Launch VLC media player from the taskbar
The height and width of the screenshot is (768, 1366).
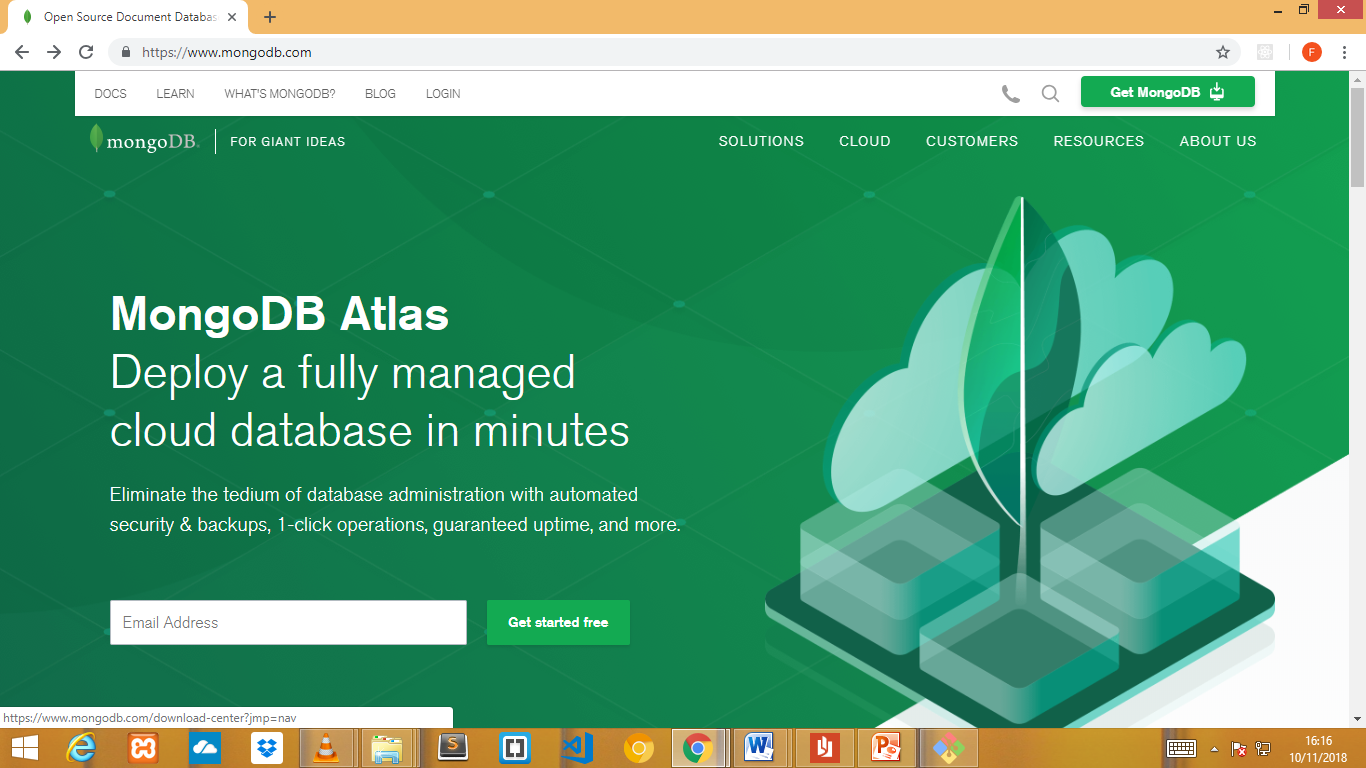point(326,747)
